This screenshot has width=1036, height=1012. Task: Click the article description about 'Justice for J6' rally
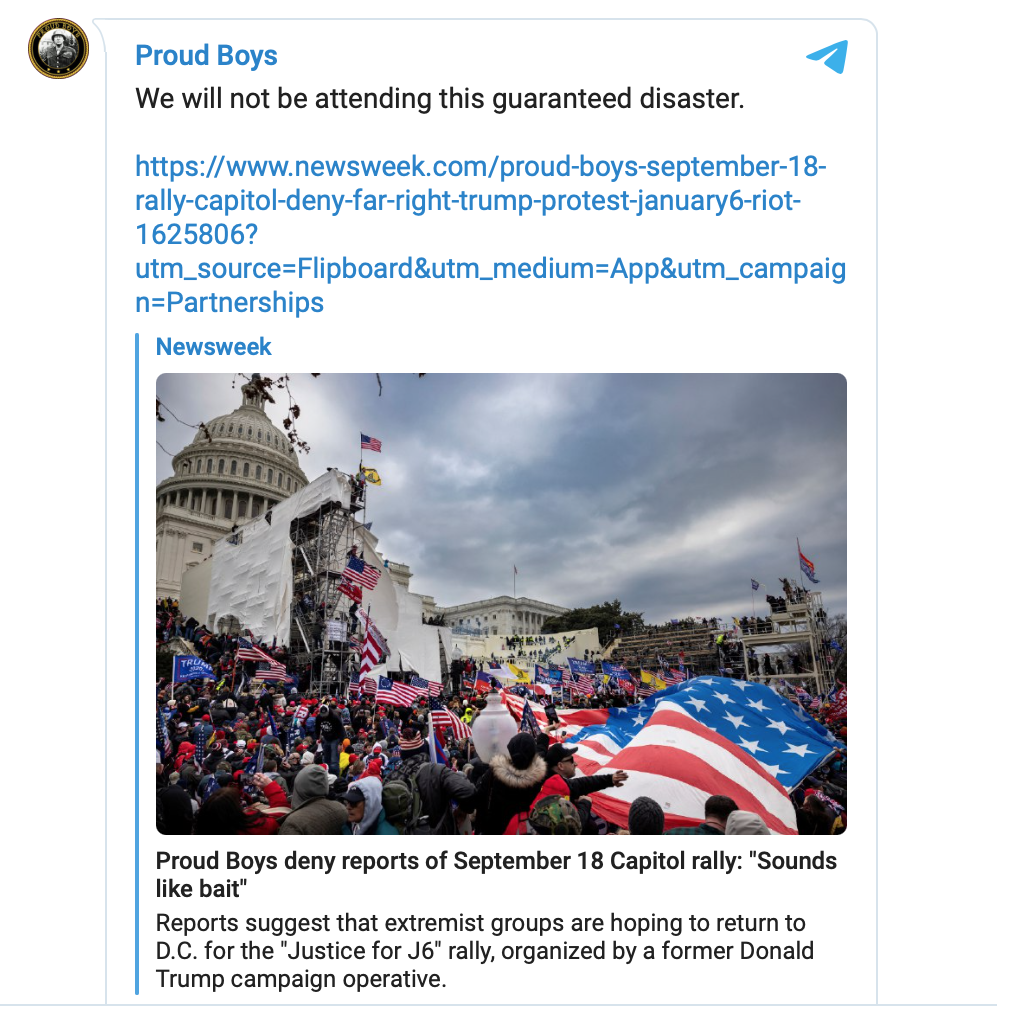(485, 951)
